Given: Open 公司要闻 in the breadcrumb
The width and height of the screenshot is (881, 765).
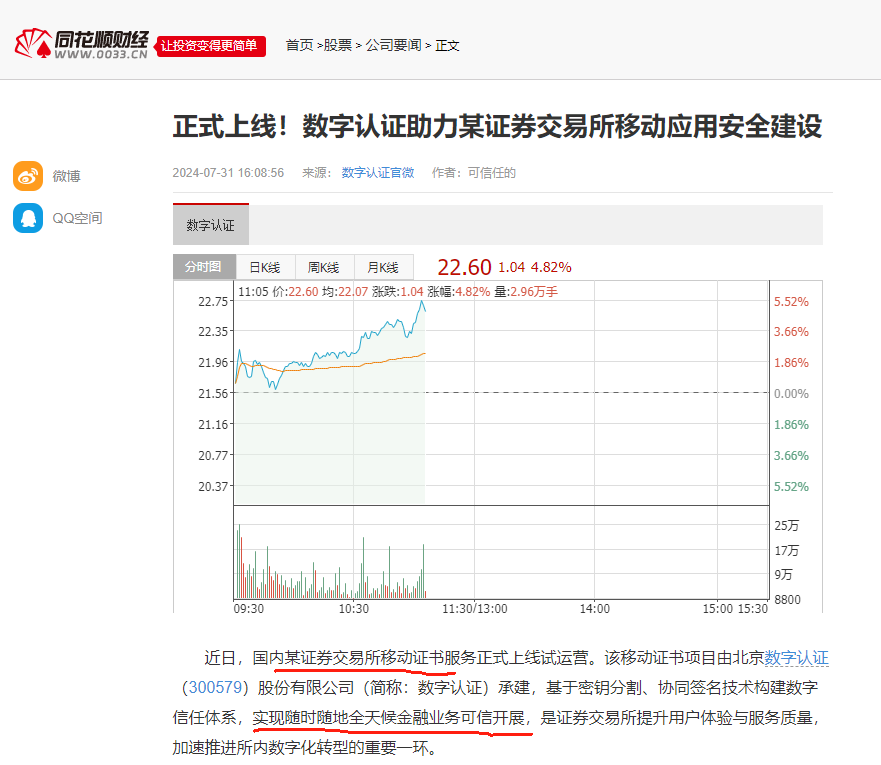Looking at the screenshot, I should (x=393, y=45).
